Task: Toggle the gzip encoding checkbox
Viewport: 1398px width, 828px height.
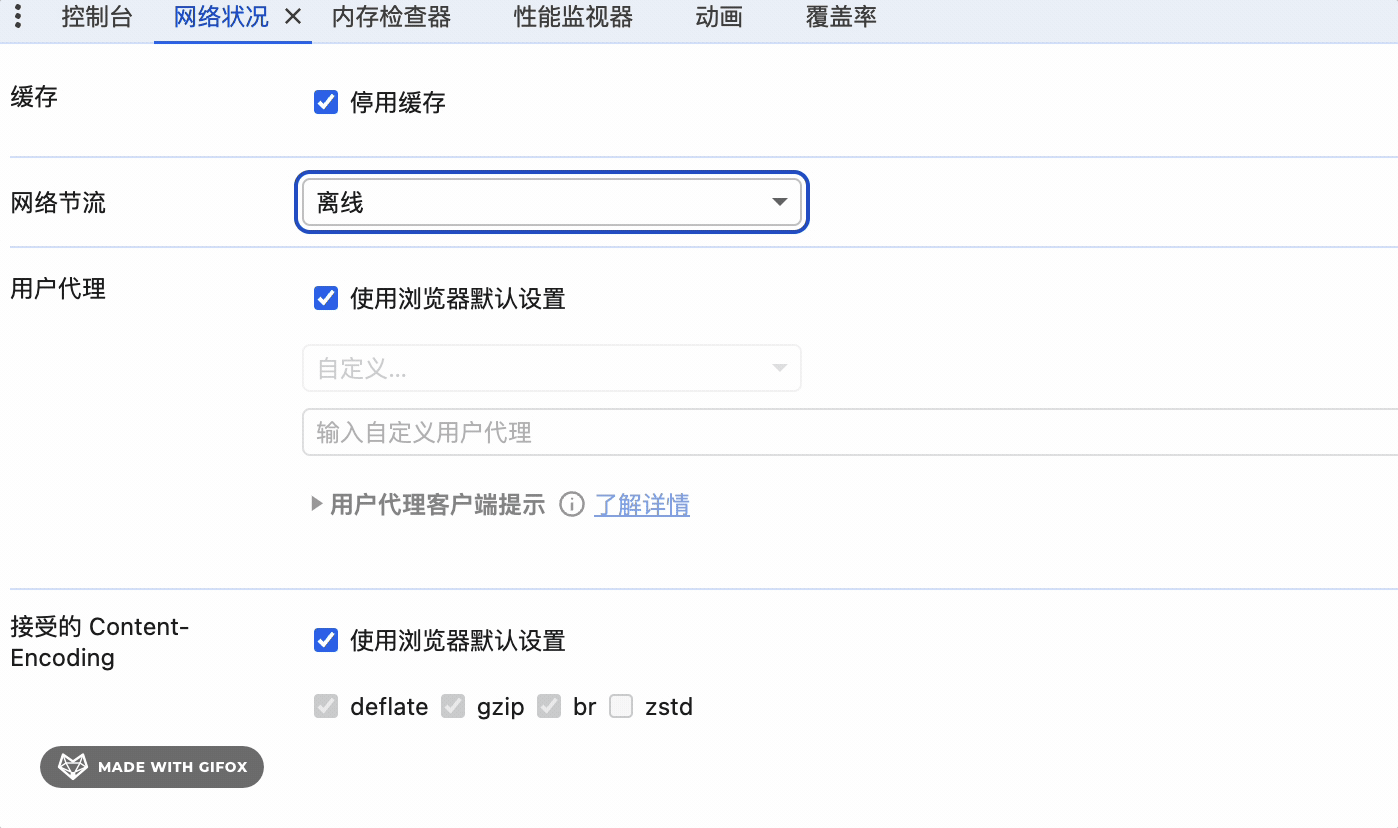Action: click(453, 707)
